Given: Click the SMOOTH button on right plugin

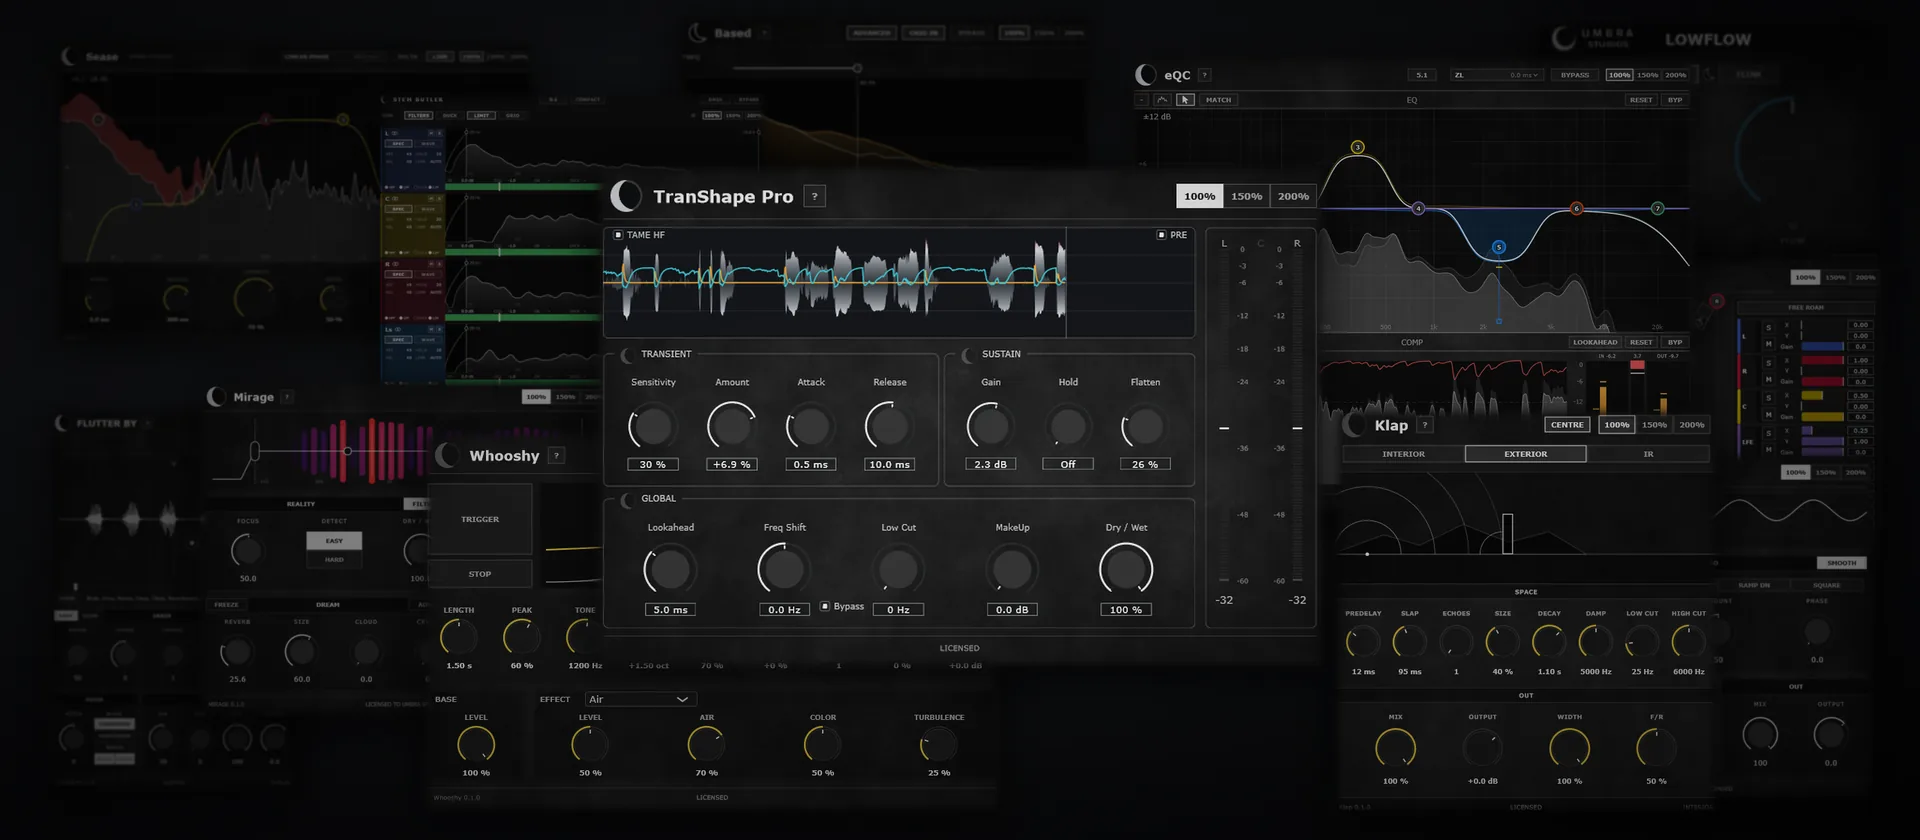Looking at the screenshot, I should [x=1841, y=563].
